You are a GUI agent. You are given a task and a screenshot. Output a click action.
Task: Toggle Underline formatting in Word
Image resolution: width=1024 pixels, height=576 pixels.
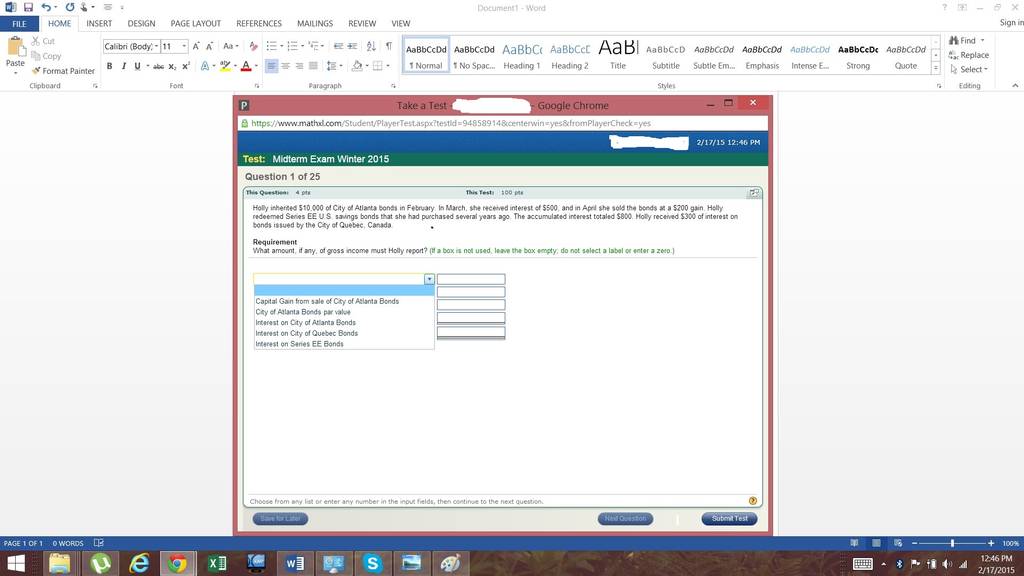pos(137,66)
